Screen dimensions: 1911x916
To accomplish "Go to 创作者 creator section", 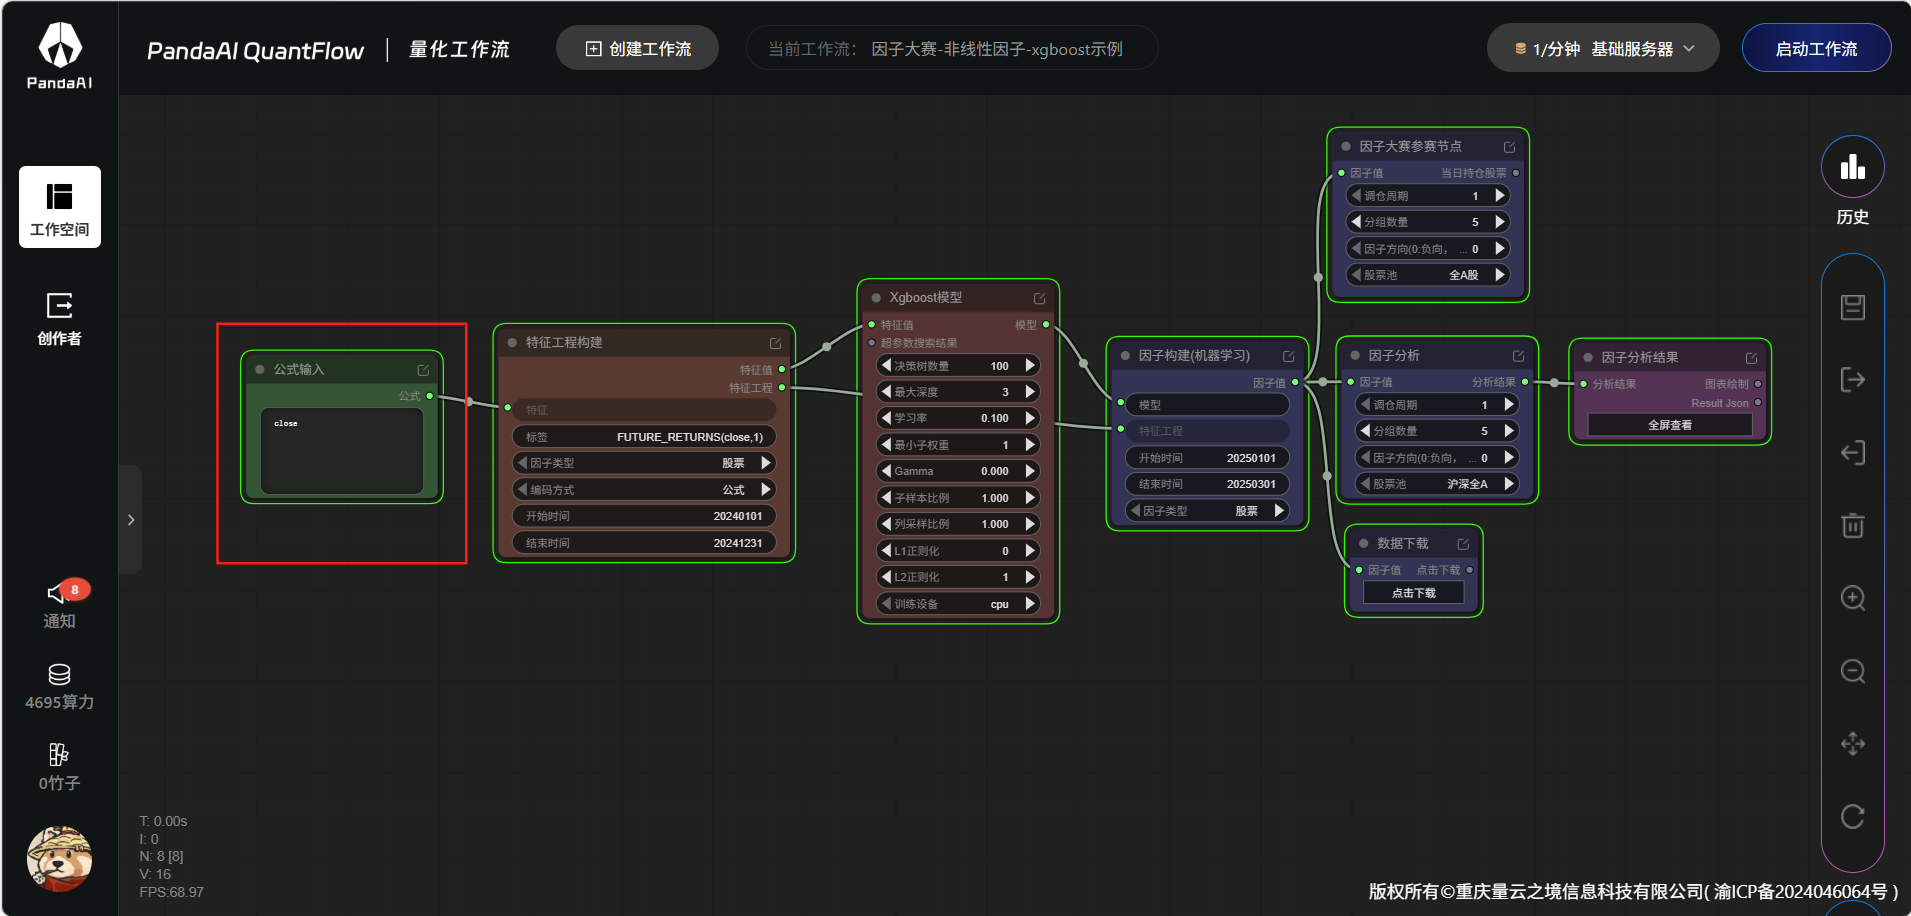I will coord(60,318).
